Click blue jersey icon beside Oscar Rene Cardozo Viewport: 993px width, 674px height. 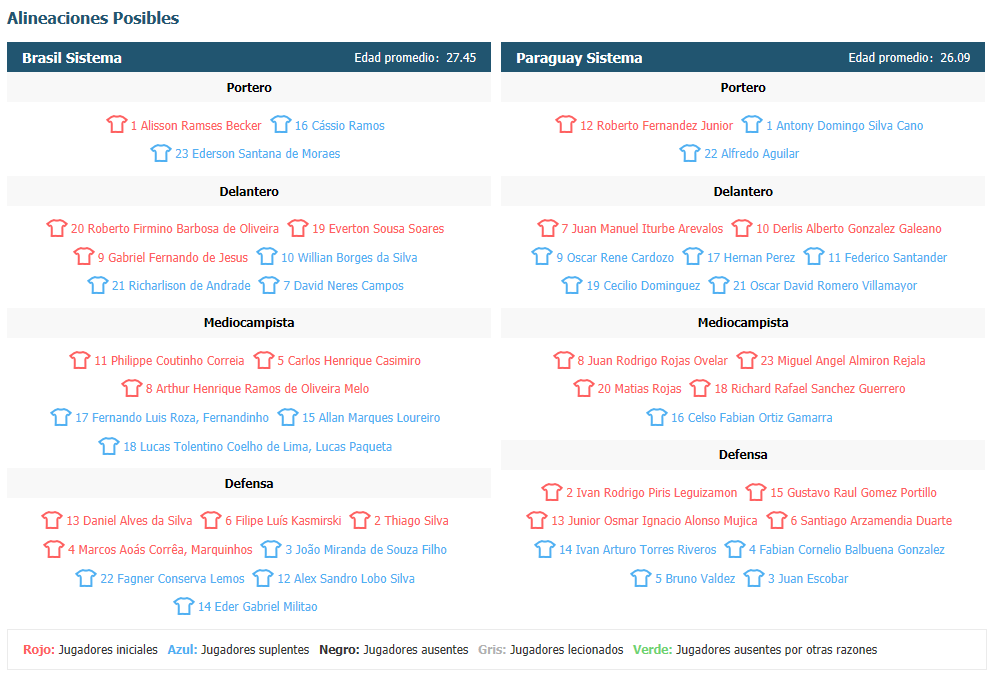point(542,257)
